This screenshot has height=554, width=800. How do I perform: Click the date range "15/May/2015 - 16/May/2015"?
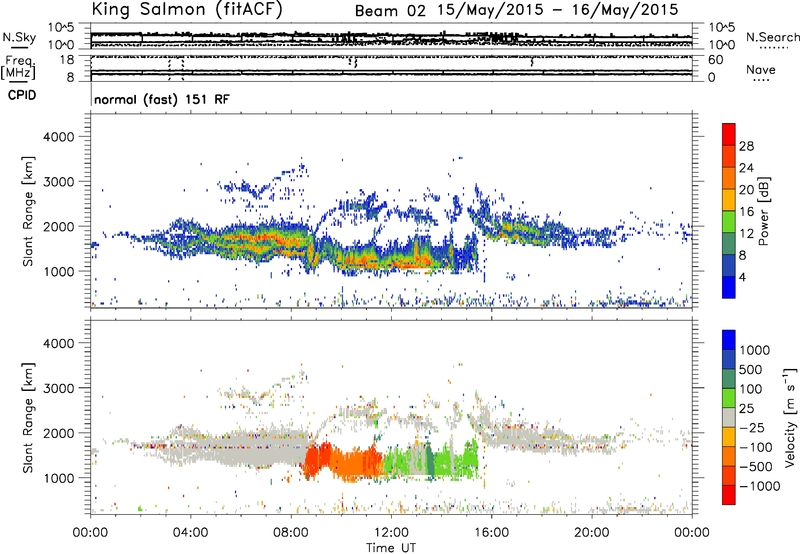coord(558,10)
